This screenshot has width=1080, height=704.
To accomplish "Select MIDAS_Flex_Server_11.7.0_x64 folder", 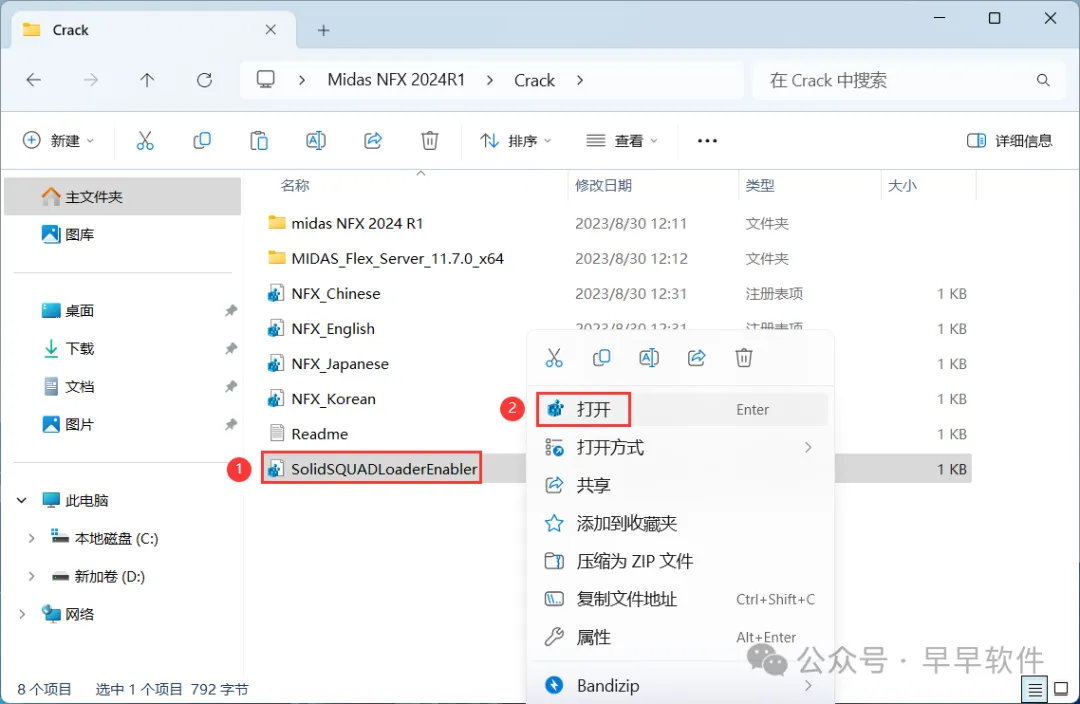I will 397,258.
